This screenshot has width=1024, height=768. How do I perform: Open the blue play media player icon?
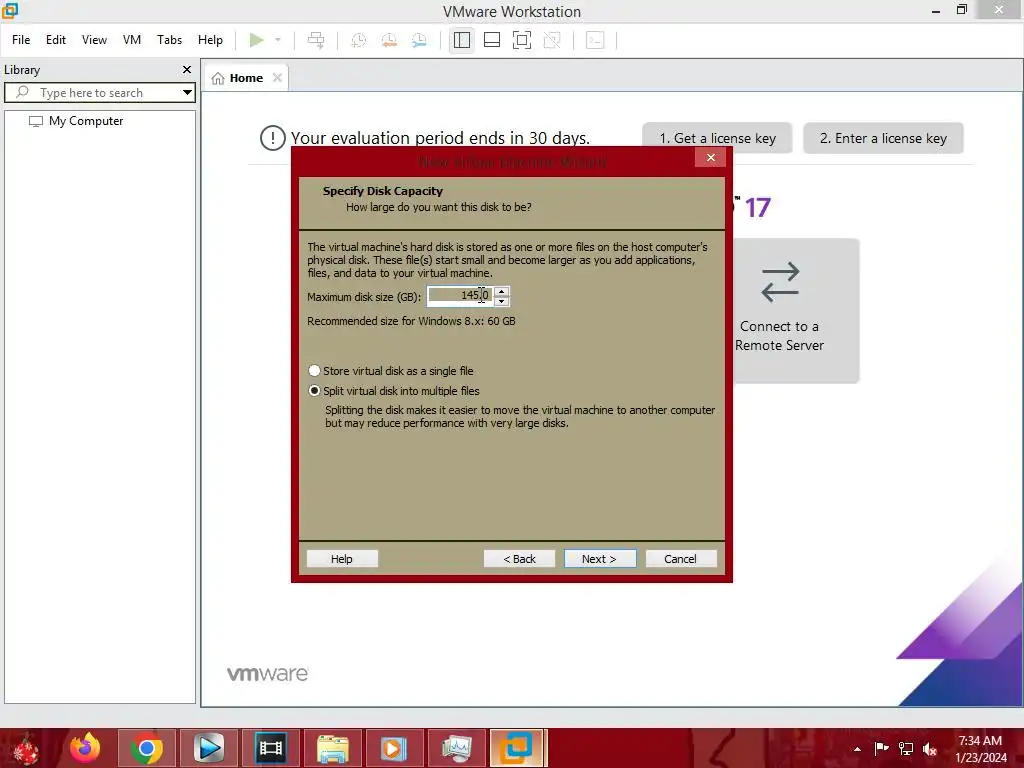209,748
